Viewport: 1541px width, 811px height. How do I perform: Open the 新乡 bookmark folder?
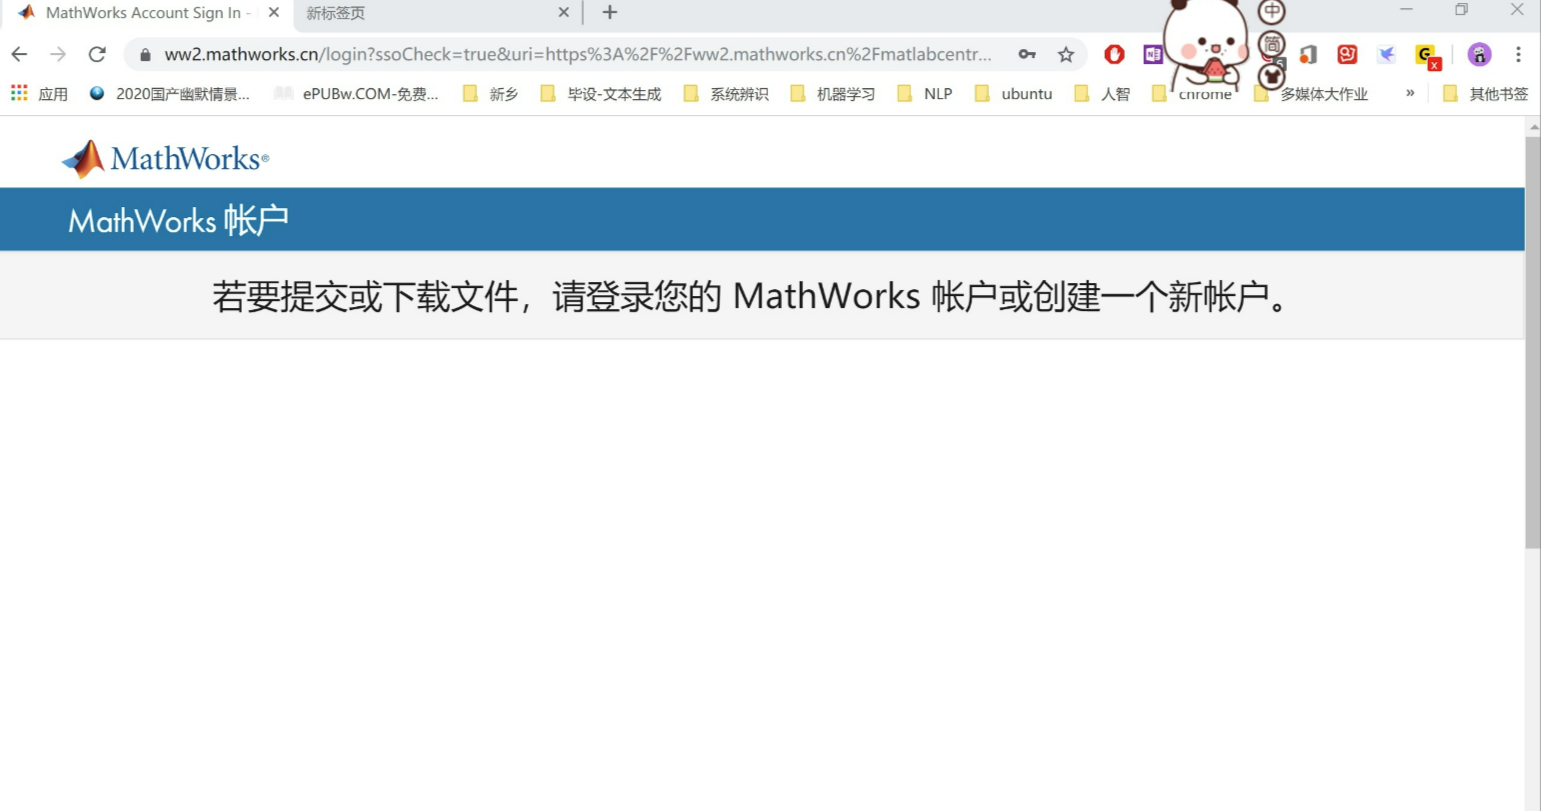[491, 94]
